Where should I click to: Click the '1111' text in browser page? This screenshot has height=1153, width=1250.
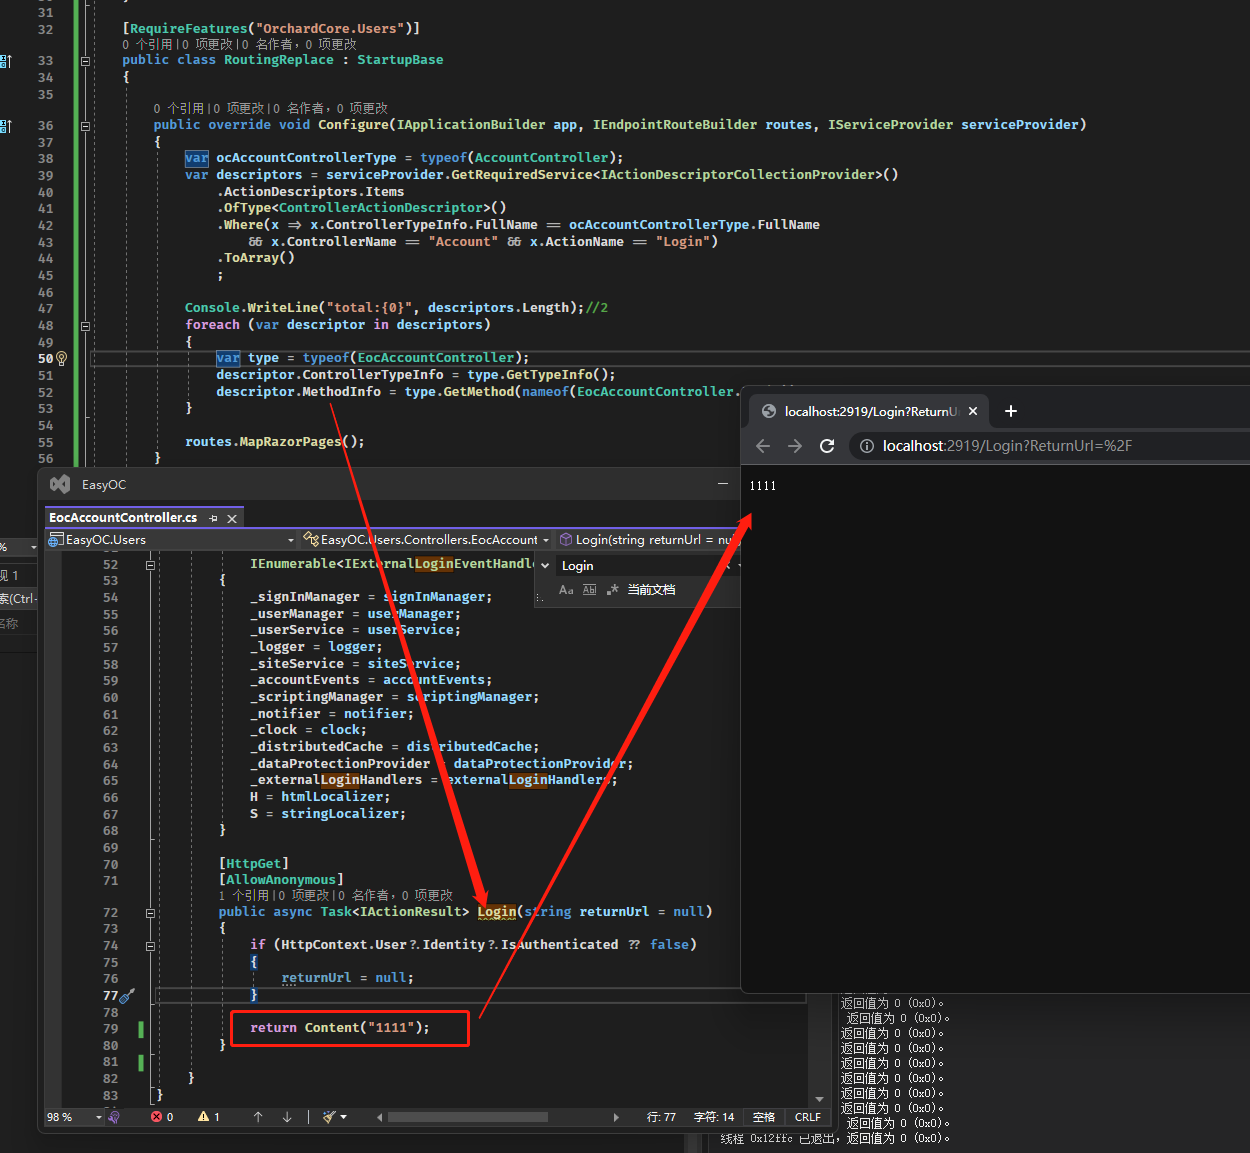(762, 486)
